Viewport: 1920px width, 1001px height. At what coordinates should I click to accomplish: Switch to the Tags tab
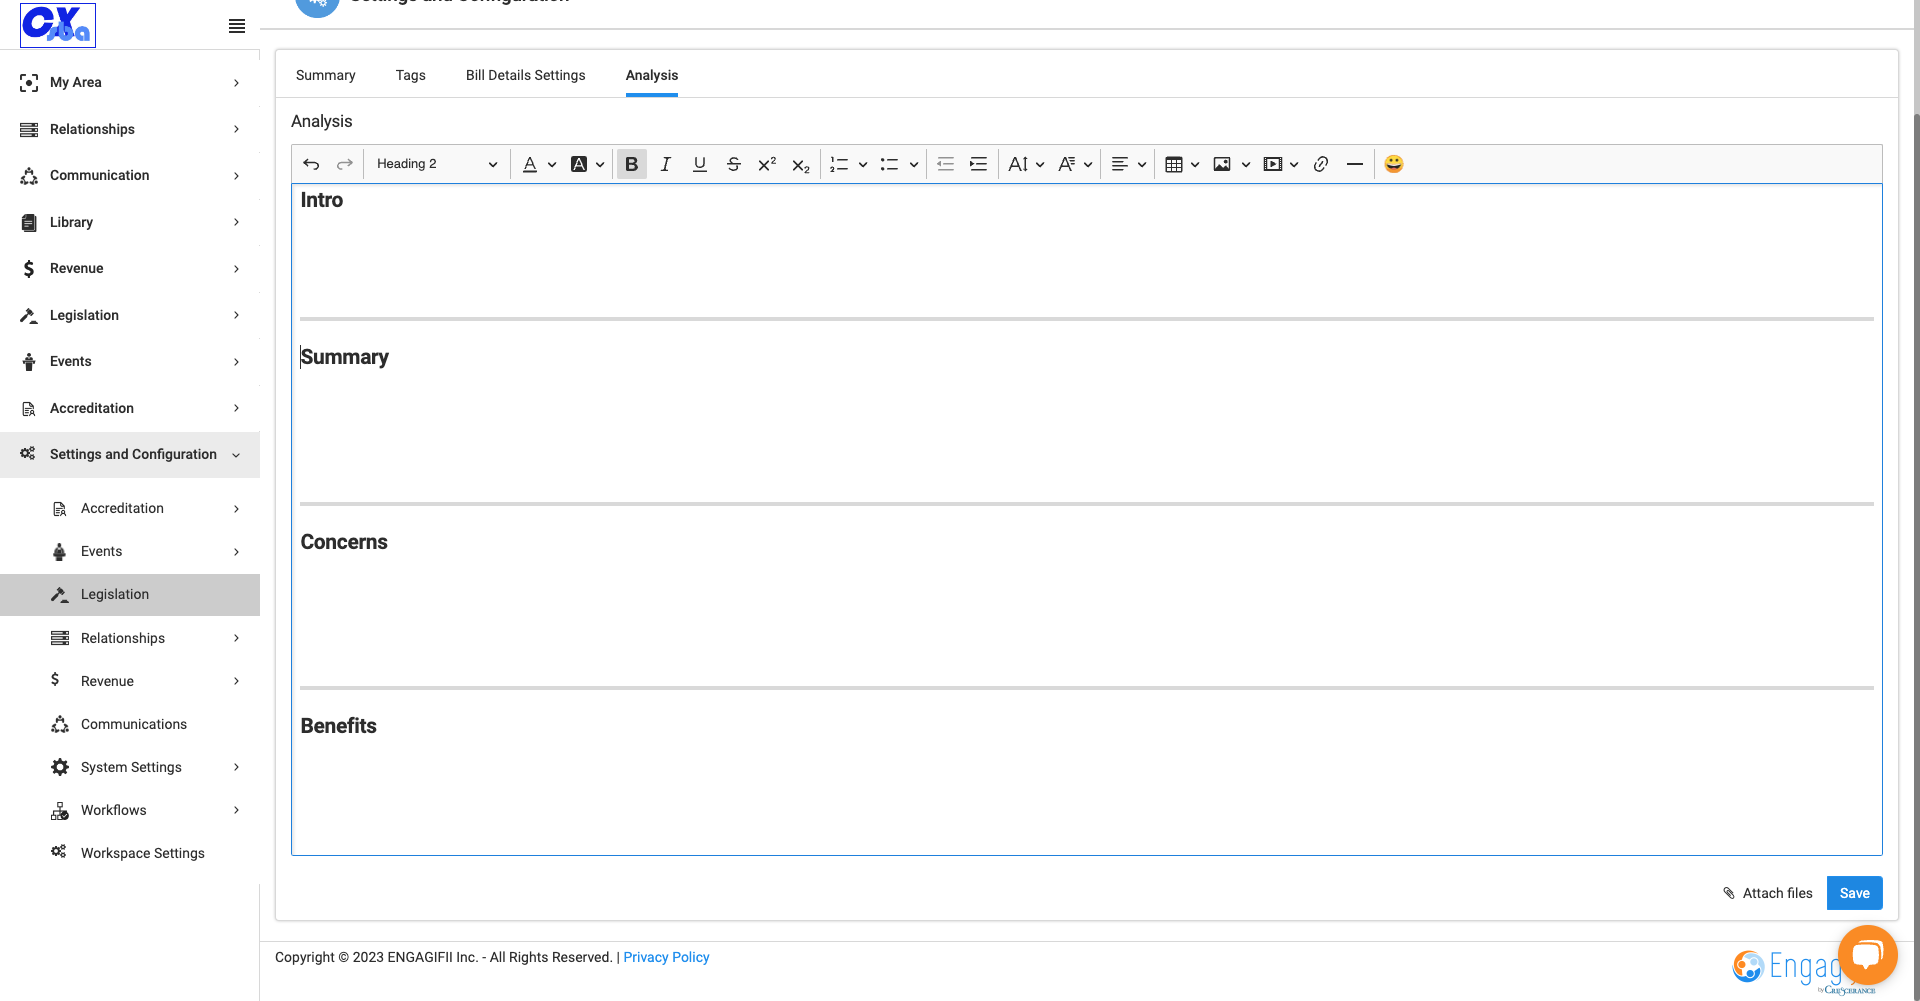point(411,75)
